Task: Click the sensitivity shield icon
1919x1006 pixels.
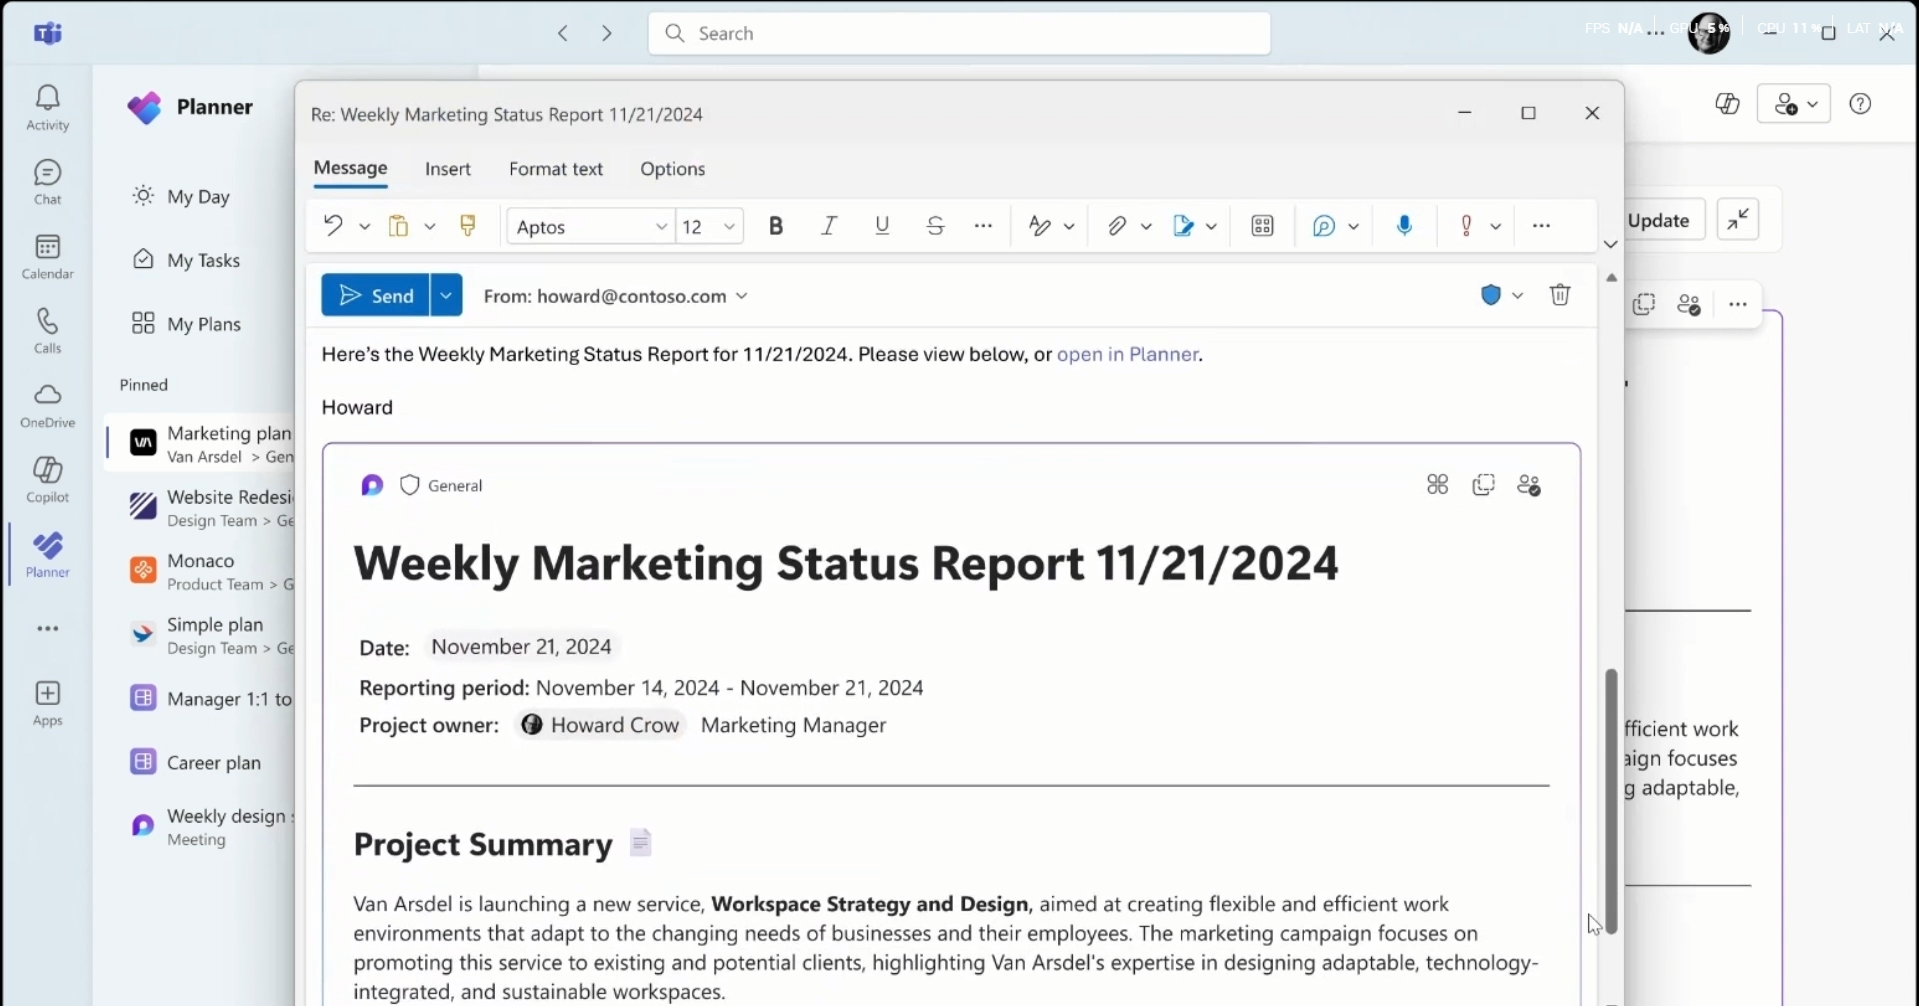Action: 1491,295
